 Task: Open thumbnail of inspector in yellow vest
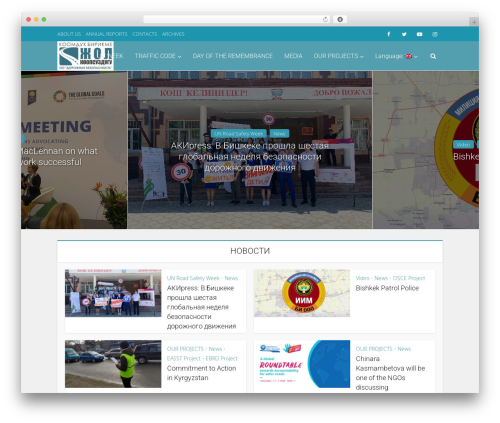[x=113, y=364]
